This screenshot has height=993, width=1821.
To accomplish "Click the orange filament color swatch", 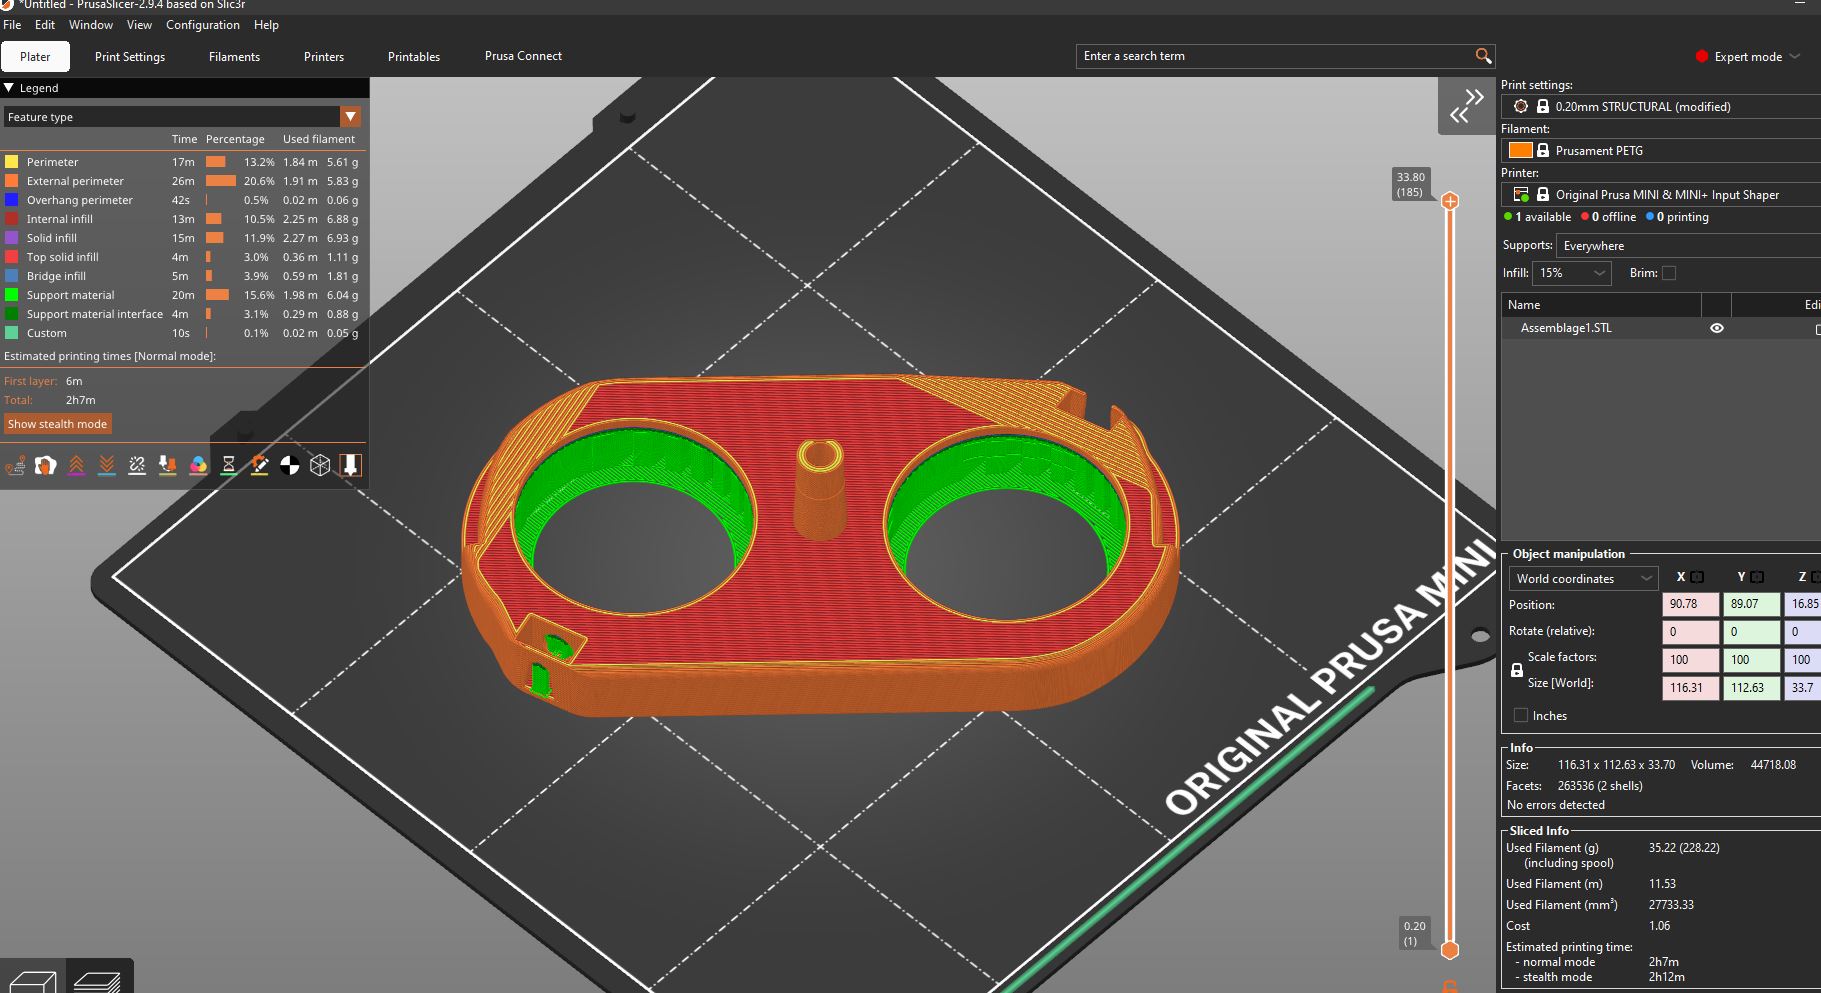I will (x=1520, y=150).
